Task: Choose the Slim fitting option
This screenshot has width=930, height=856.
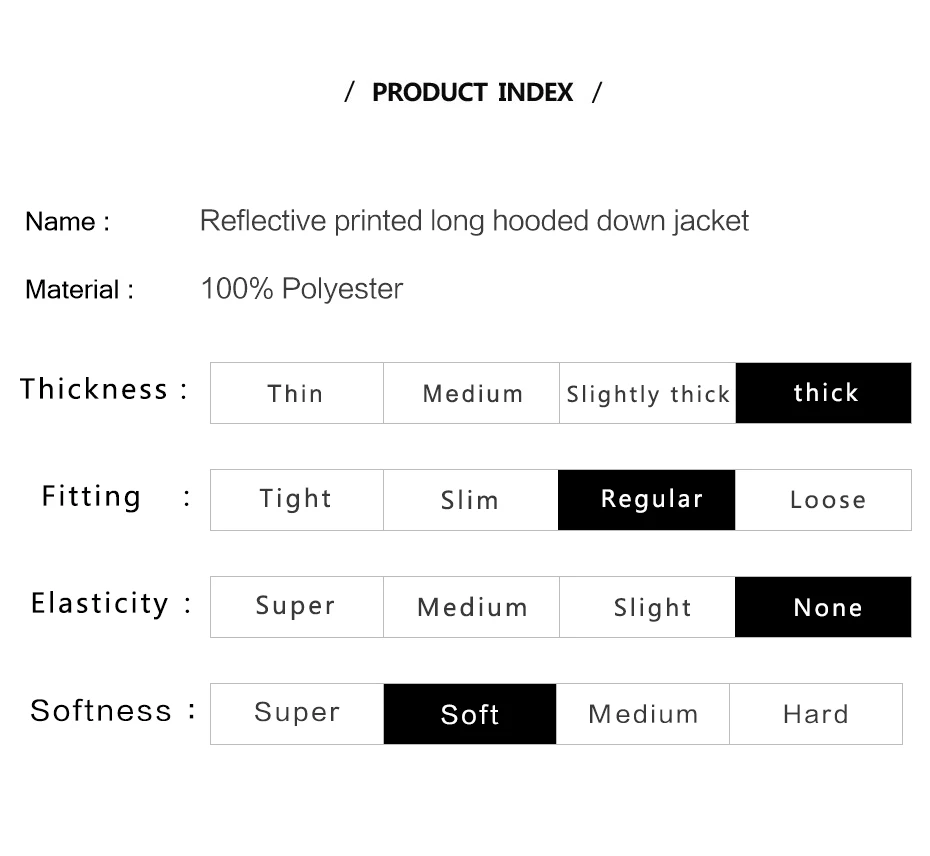Action: pyautogui.click(x=471, y=500)
